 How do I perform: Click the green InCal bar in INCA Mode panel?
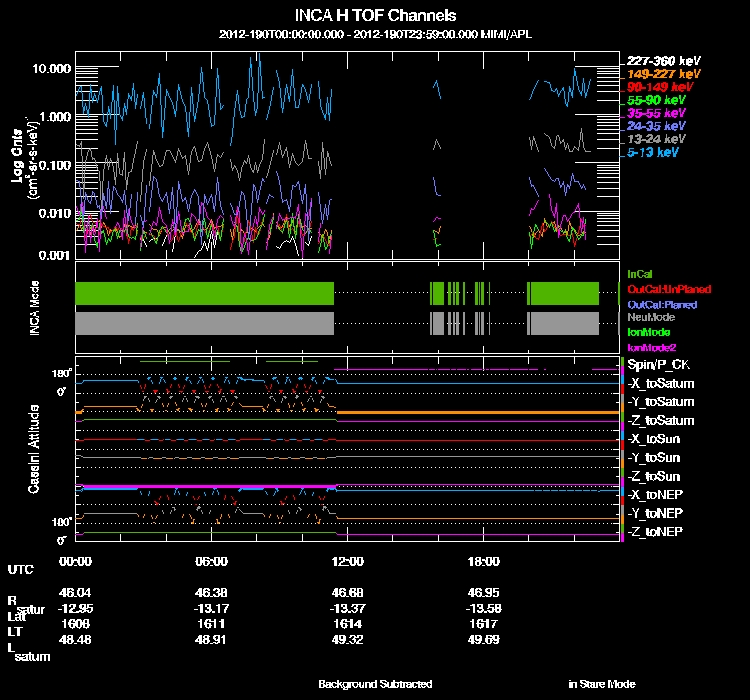click(204, 293)
